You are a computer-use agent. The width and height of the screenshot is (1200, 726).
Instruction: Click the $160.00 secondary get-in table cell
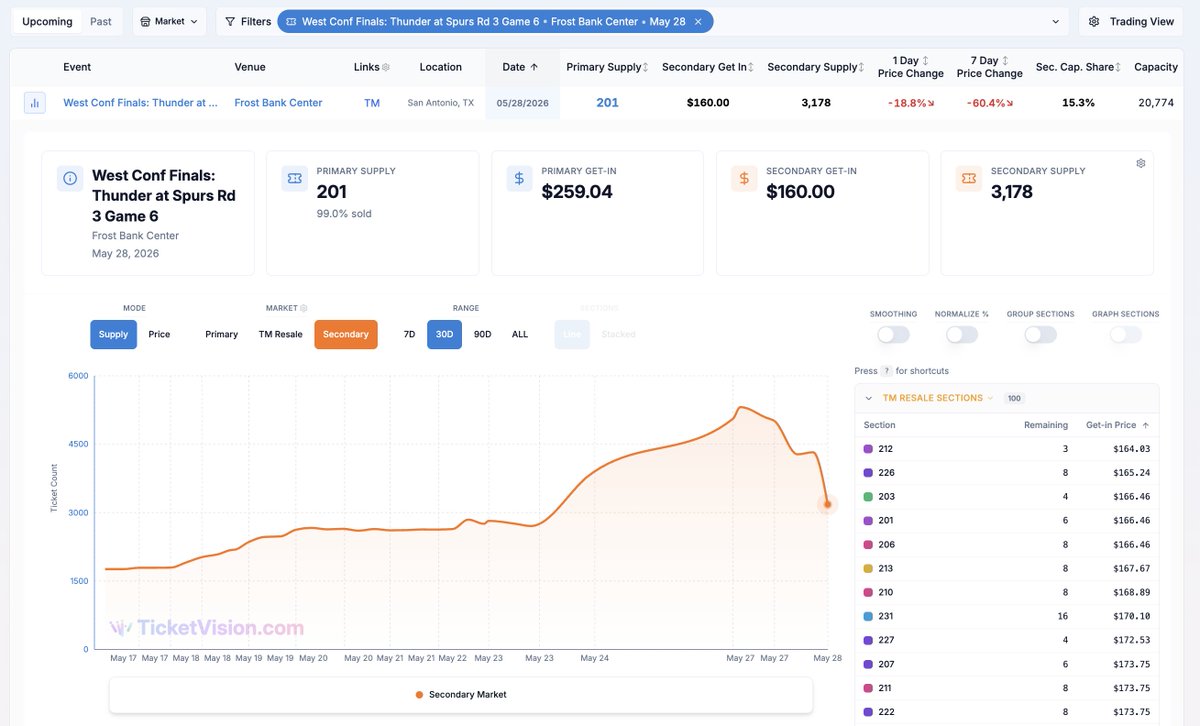coord(708,103)
